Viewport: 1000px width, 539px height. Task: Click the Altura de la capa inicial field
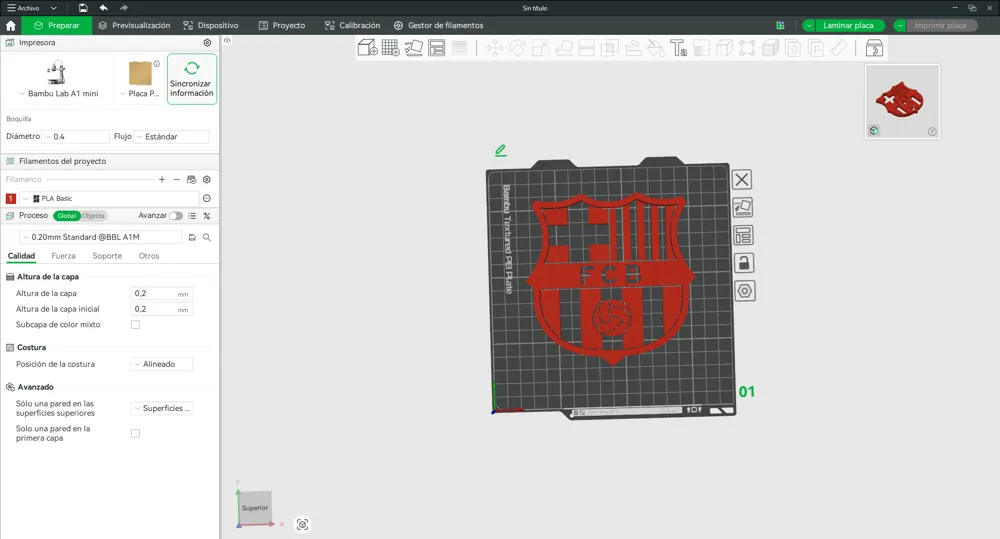(x=161, y=309)
